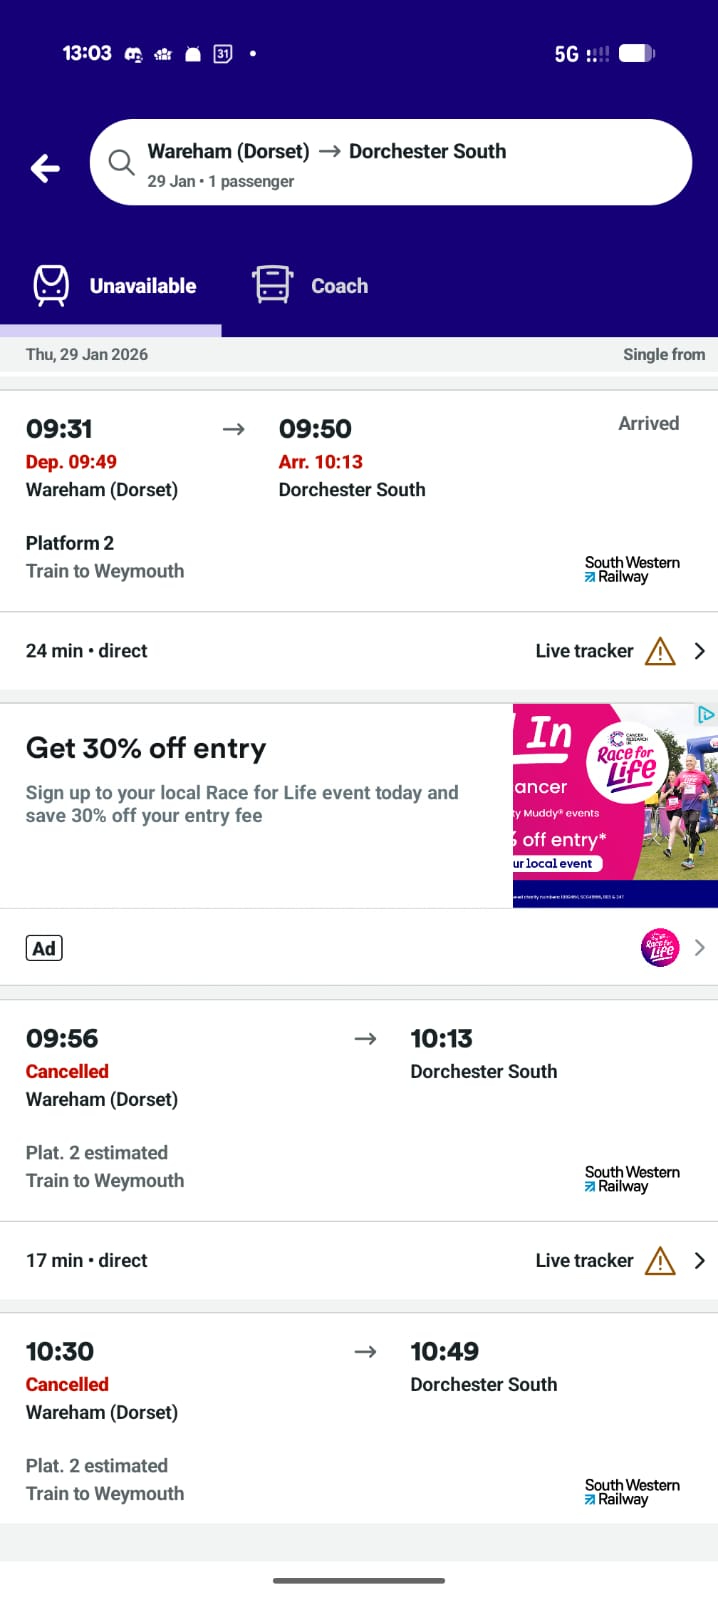Tap the back arrow icon

[x=45, y=168]
